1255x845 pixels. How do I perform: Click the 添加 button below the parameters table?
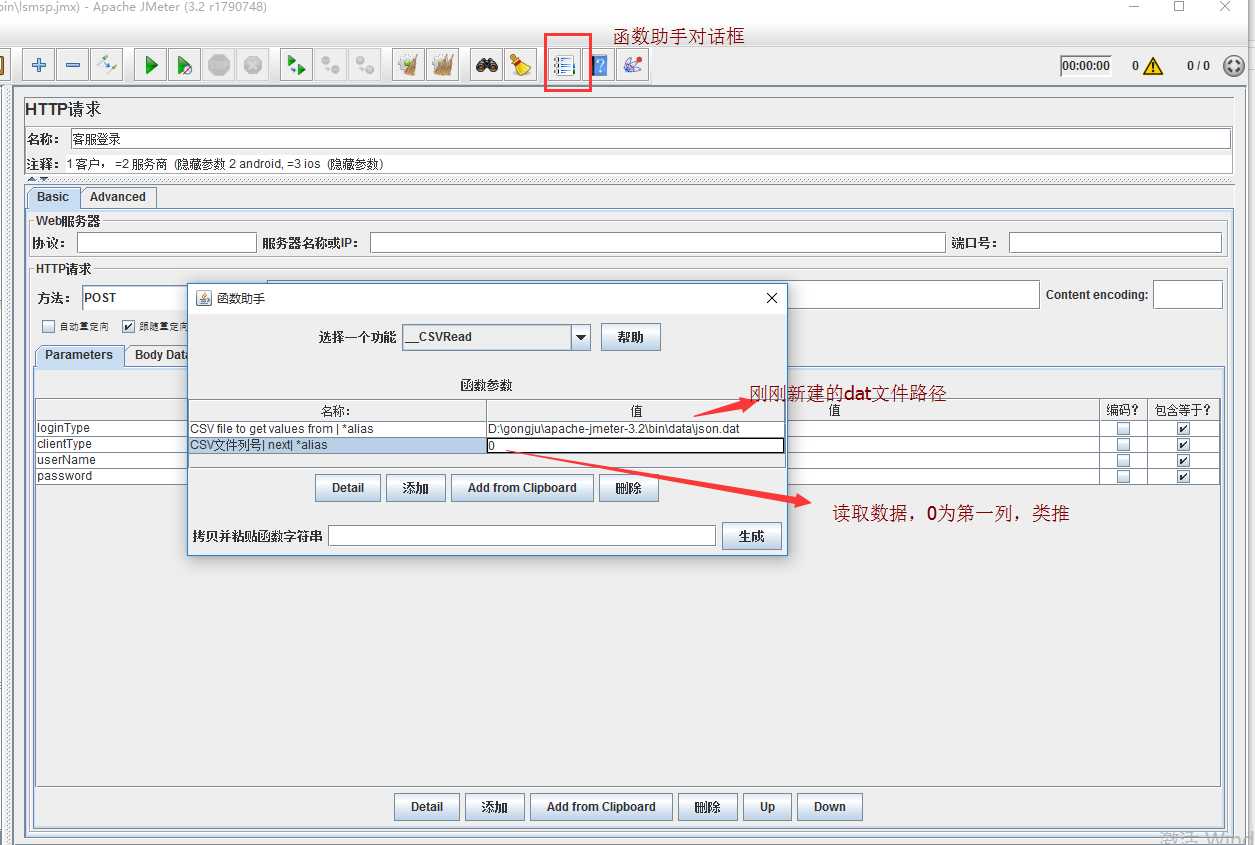tap(495, 807)
